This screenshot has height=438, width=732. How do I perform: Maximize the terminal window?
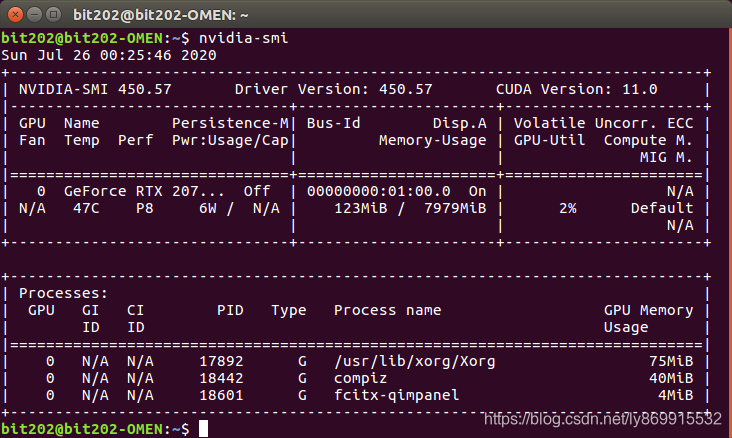tap(53, 14)
